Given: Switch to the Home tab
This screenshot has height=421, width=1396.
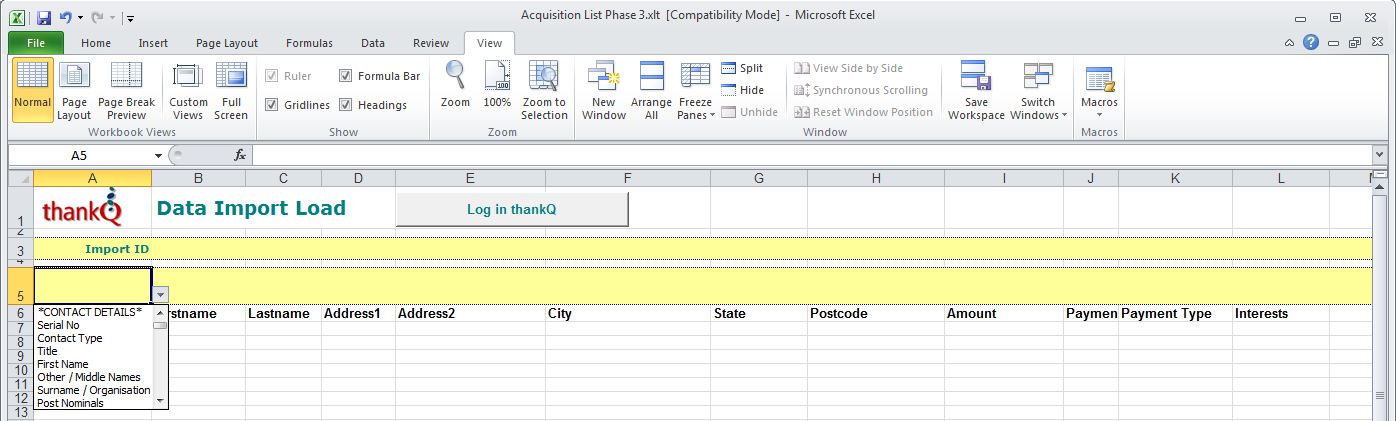Looking at the screenshot, I should [x=96, y=43].
